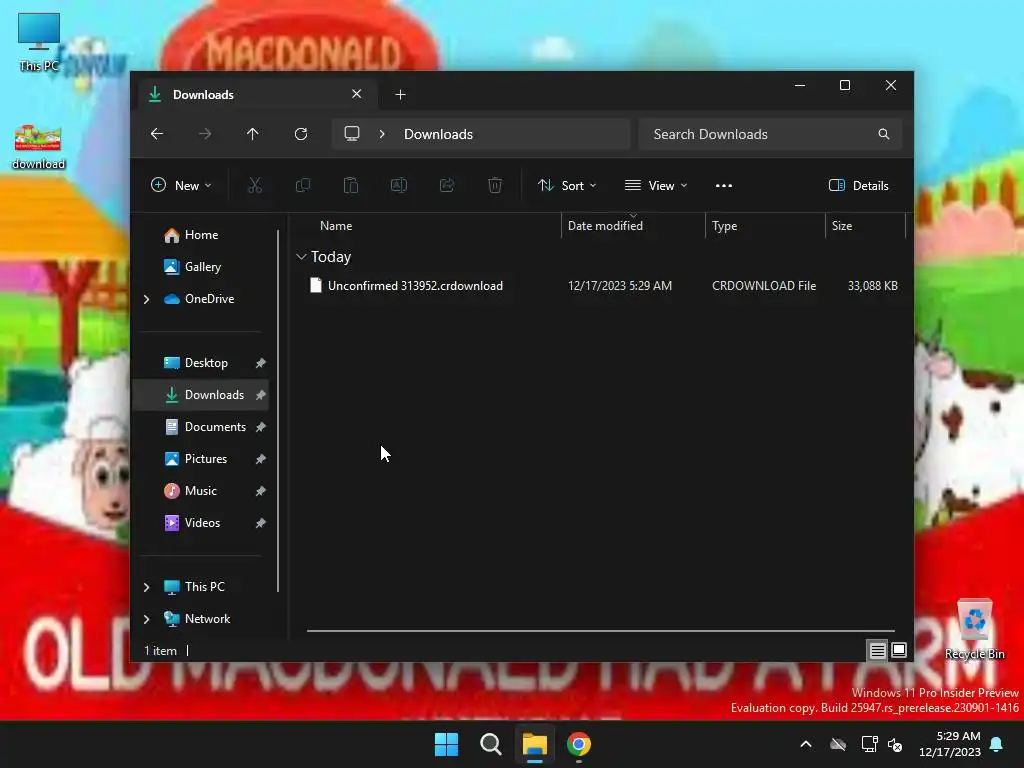Viewport: 1024px width, 768px height.
Task: Click the muted volume tray icon
Action: (x=895, y=744)
